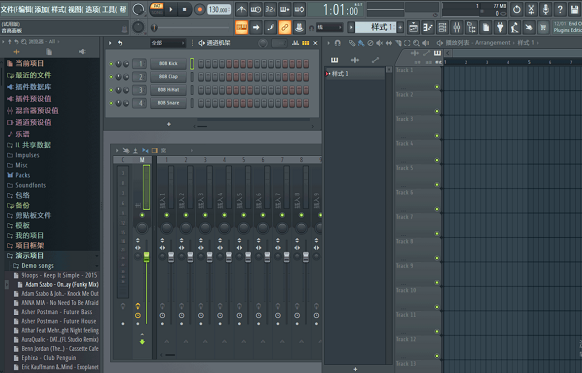The height and width of the screenshot is (373, 582).
Task: Open the mixer from the toolbar
Action: pos(457,27)
